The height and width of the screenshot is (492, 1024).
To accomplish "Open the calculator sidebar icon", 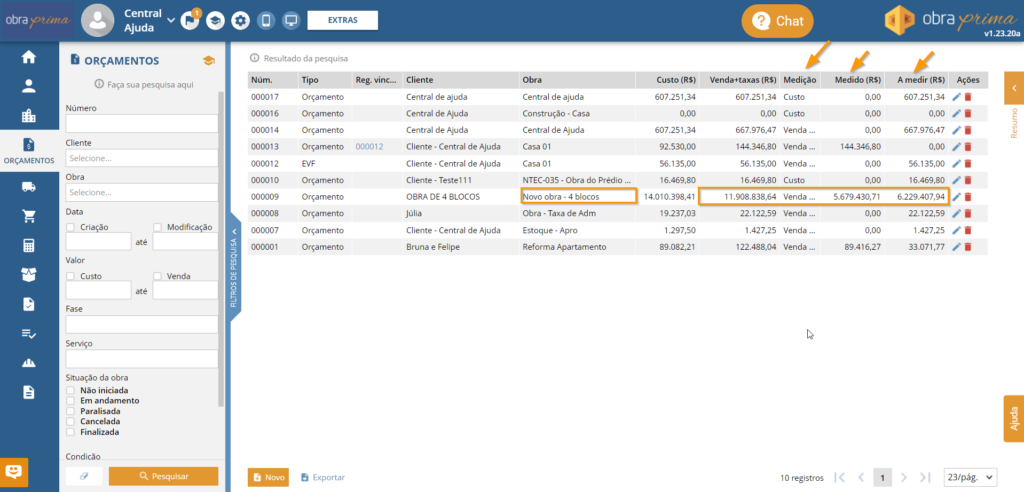I will pos(29,246).
